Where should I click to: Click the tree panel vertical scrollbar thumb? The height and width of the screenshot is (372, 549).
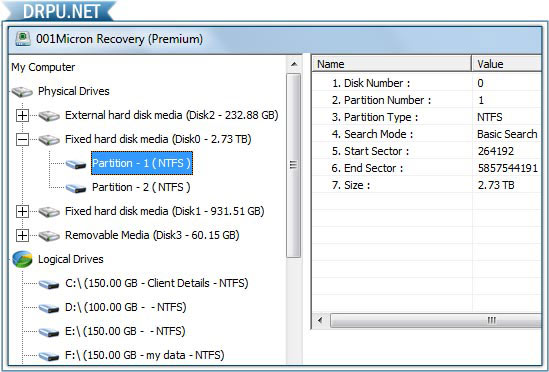(293, 165)
